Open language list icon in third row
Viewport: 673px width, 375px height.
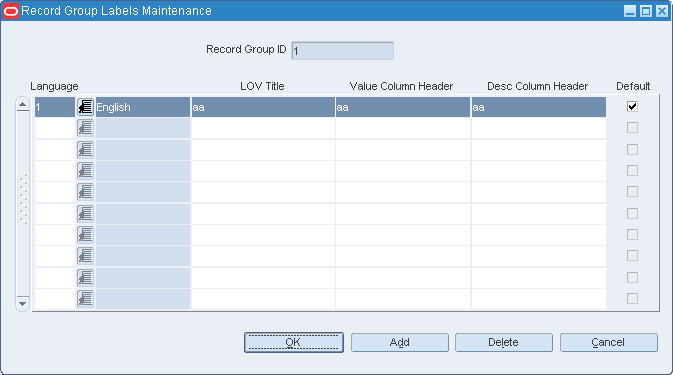point(85,150)
